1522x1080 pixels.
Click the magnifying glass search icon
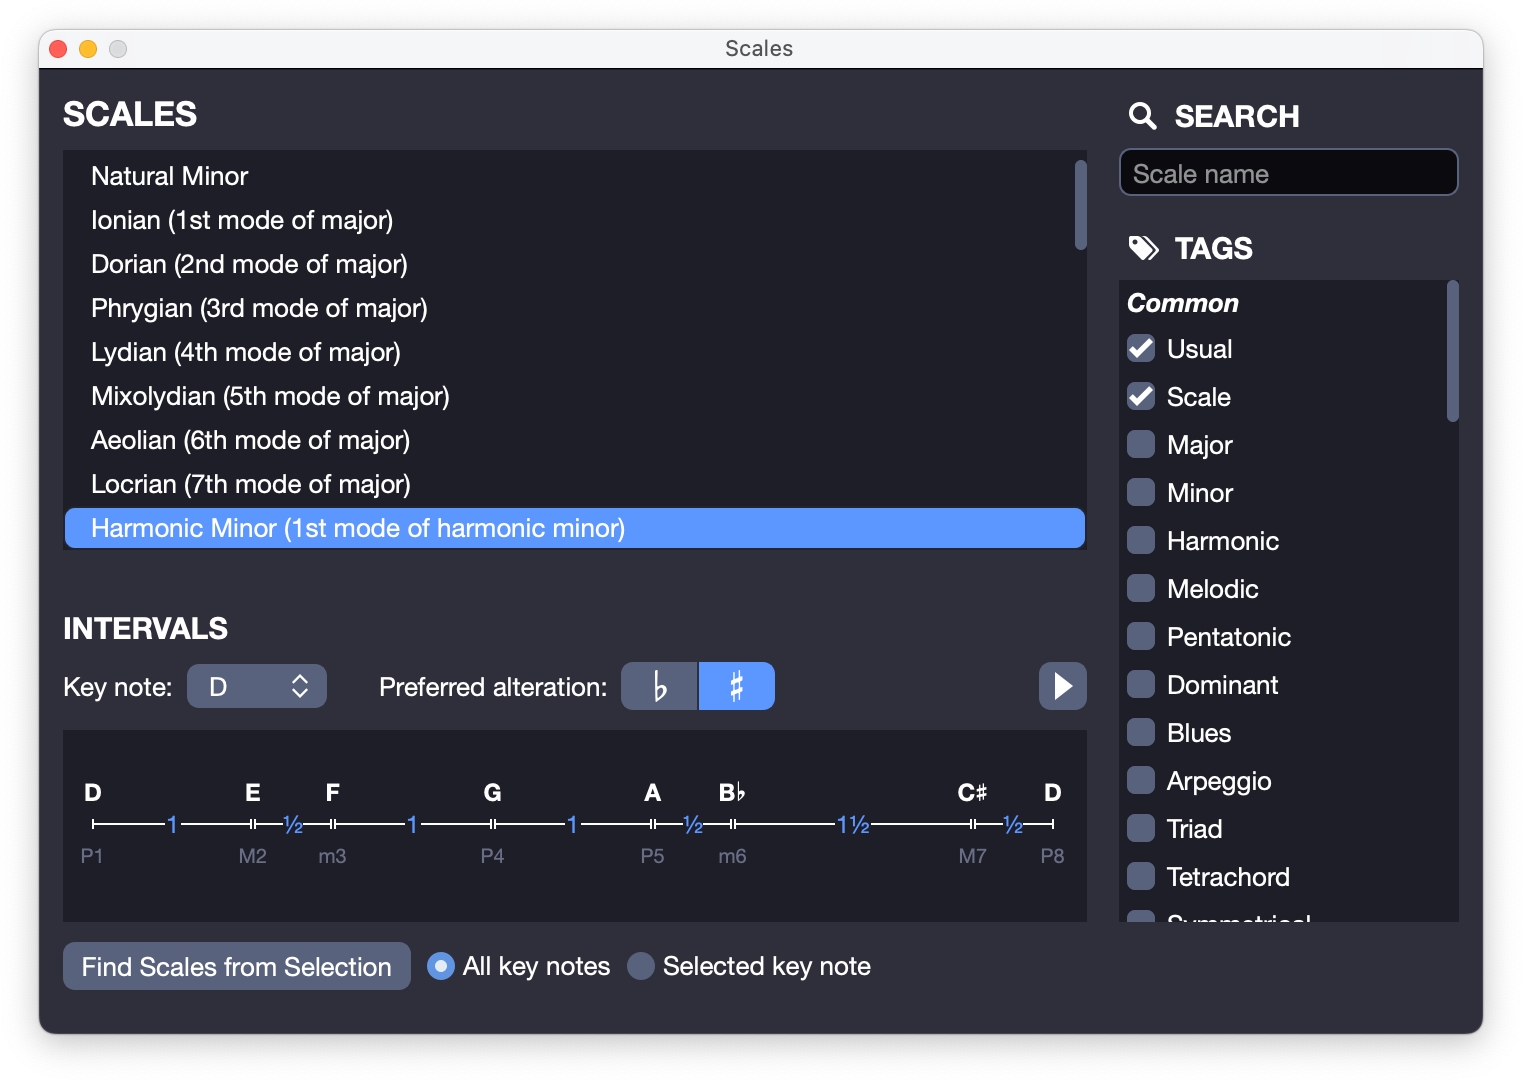(x=1143, y=116)
